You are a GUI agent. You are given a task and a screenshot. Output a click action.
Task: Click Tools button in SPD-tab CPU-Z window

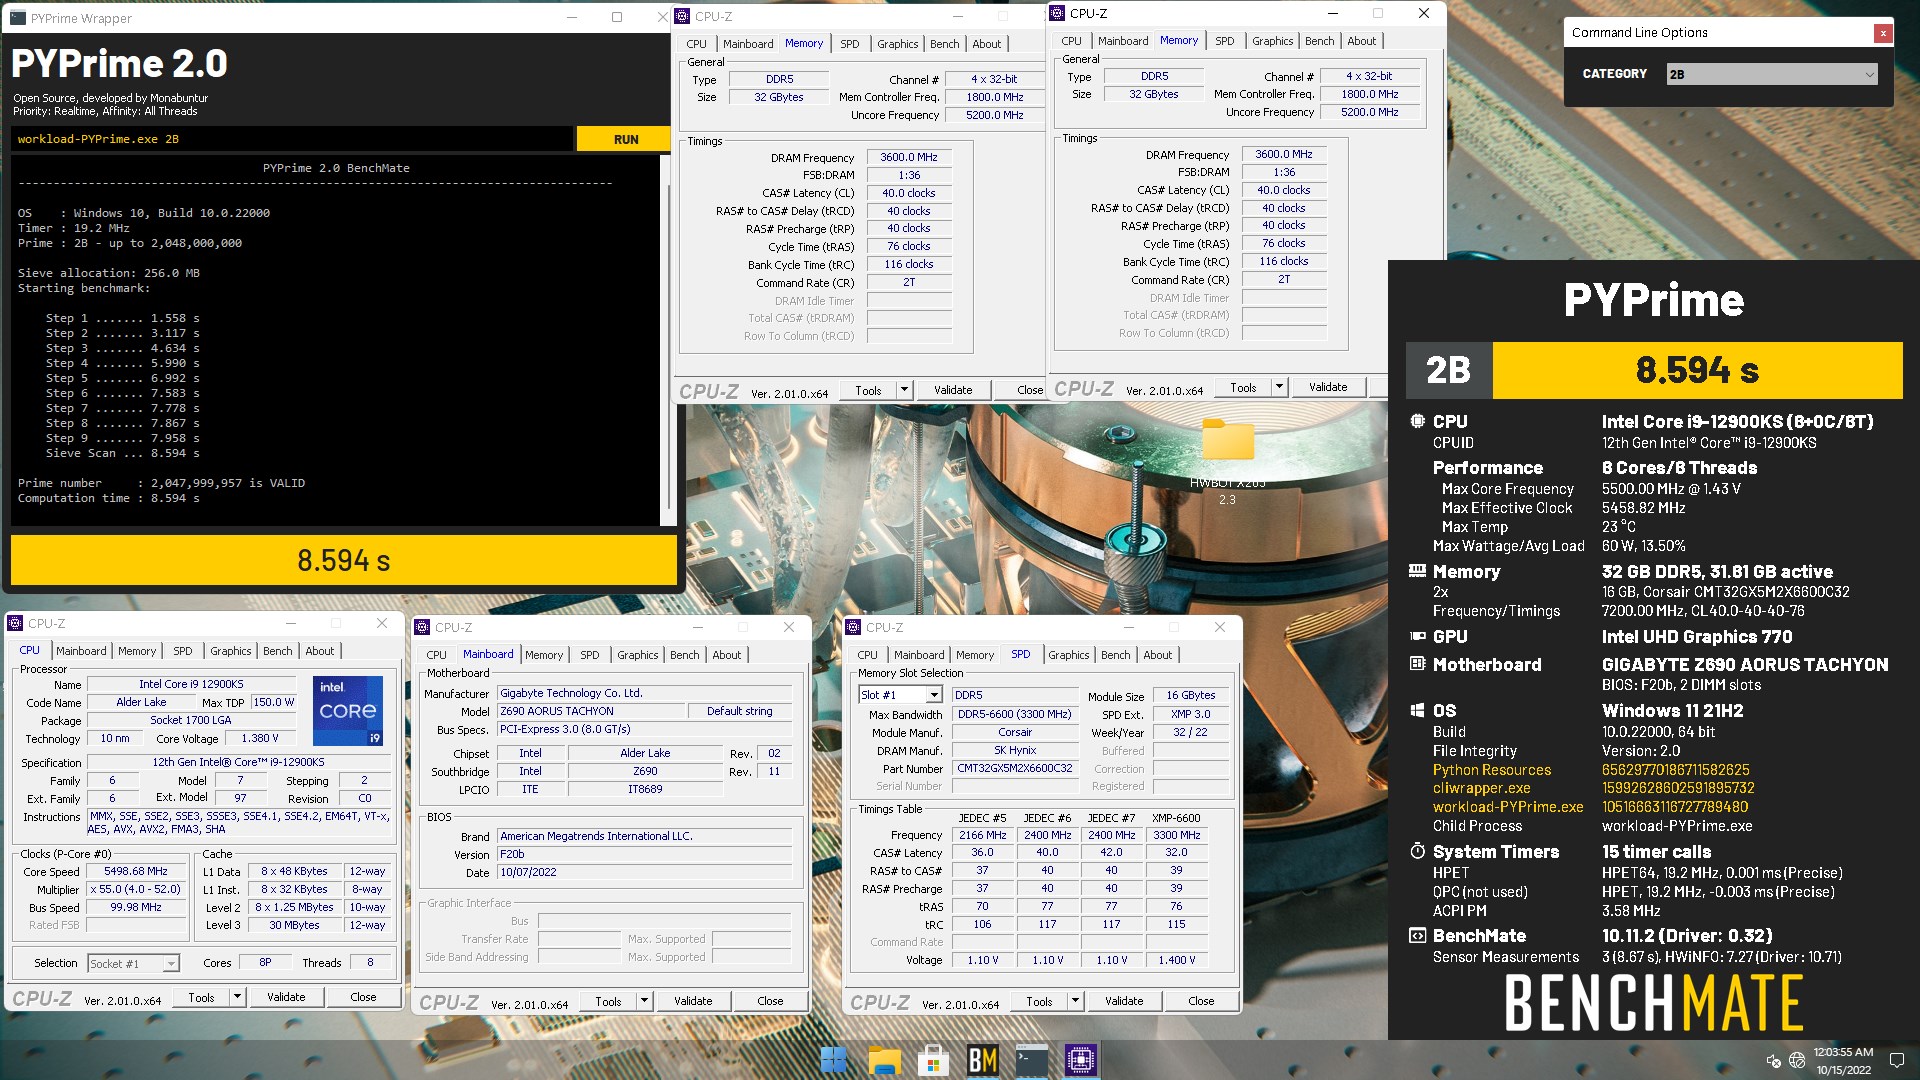click(1039, 1001)
